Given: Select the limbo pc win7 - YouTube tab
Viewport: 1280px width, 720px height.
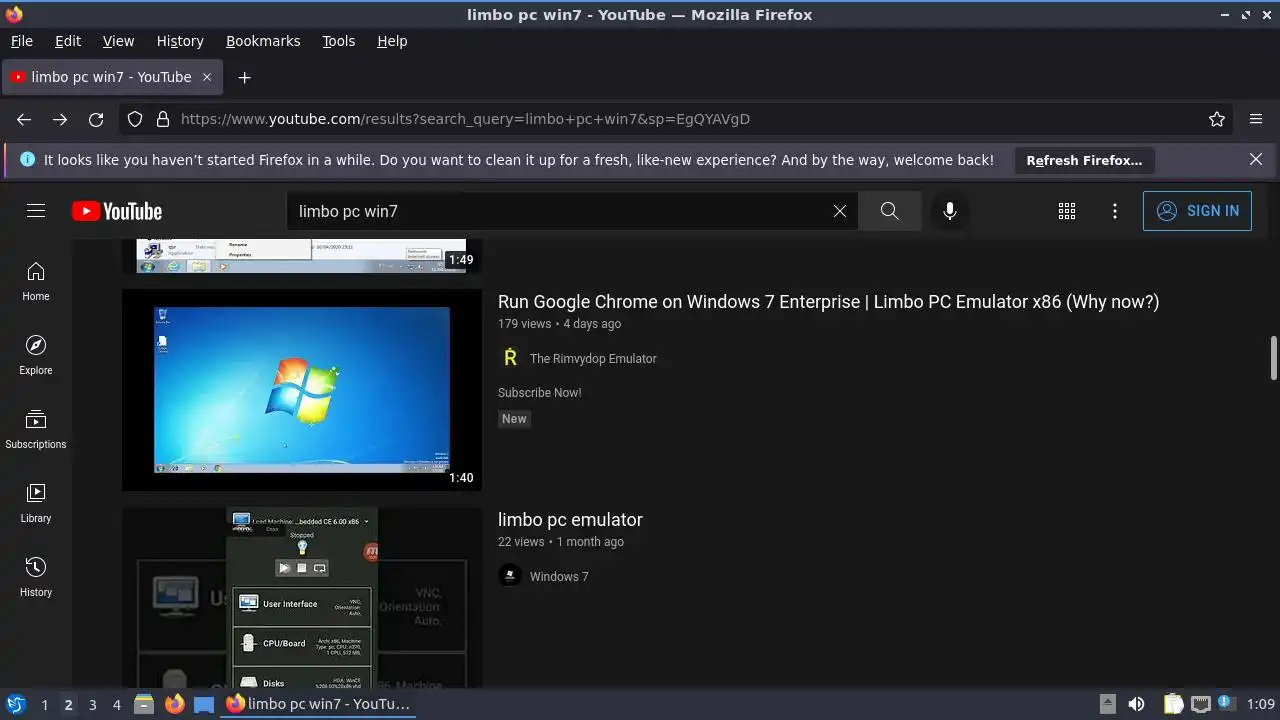Looking at the screenshot, I should (112, 77).
